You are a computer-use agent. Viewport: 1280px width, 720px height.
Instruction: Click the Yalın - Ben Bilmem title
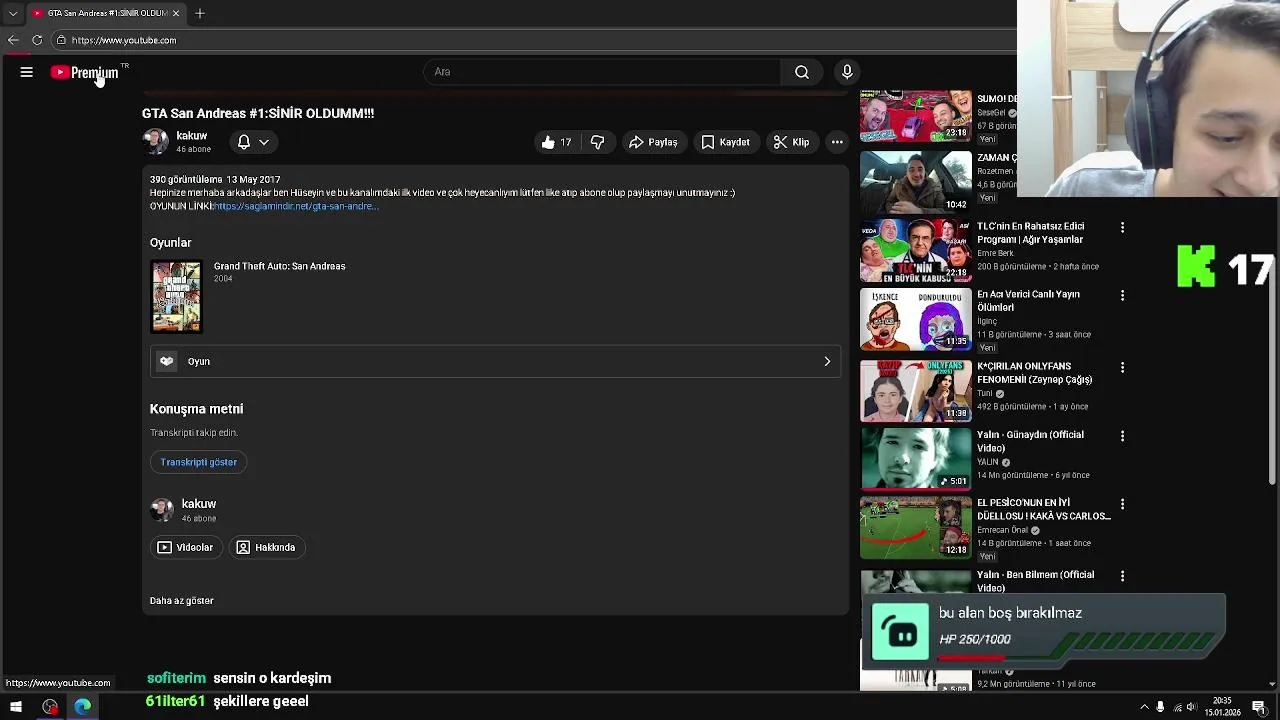tap(1035, 581)
